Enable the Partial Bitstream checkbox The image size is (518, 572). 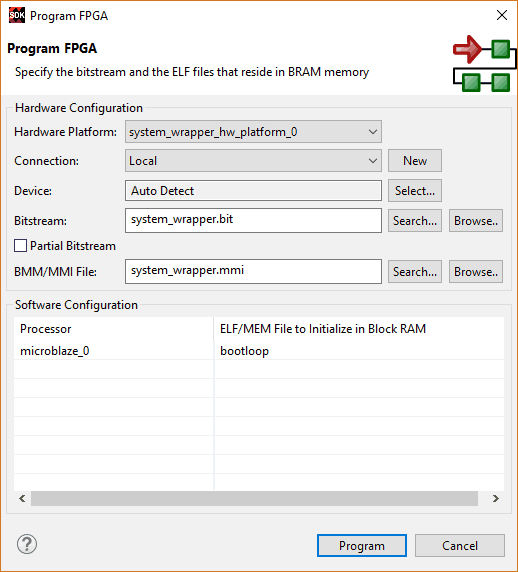click(x=20, y=246)
